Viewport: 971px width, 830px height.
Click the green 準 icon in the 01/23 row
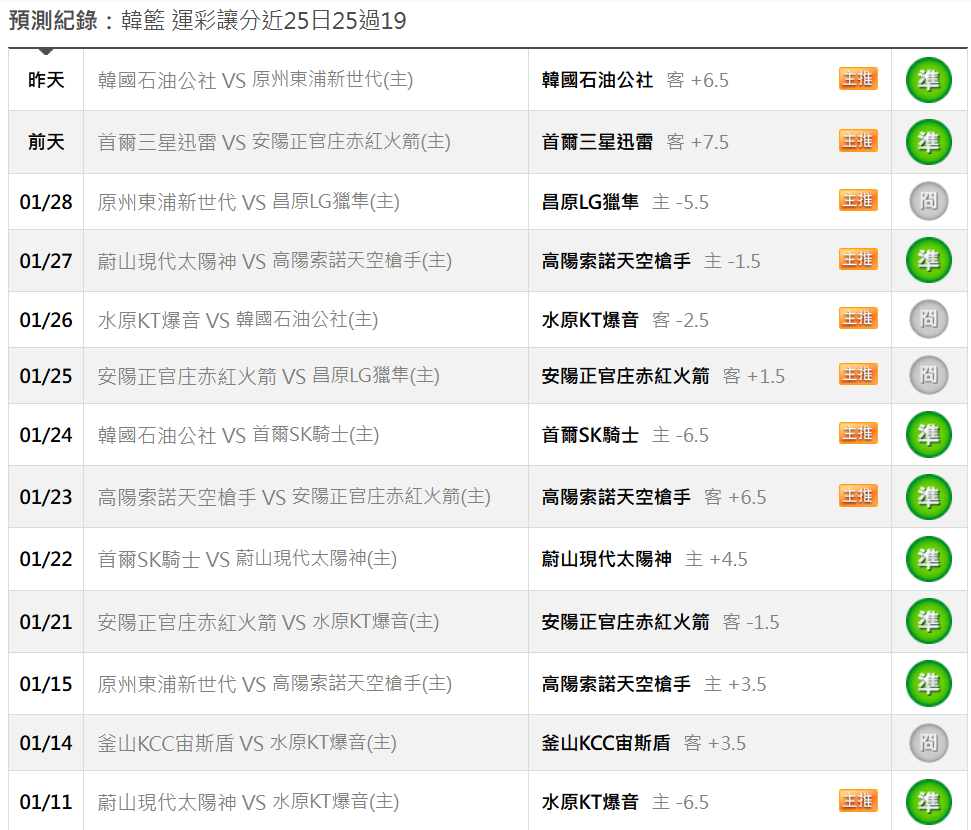click(928, 497)
